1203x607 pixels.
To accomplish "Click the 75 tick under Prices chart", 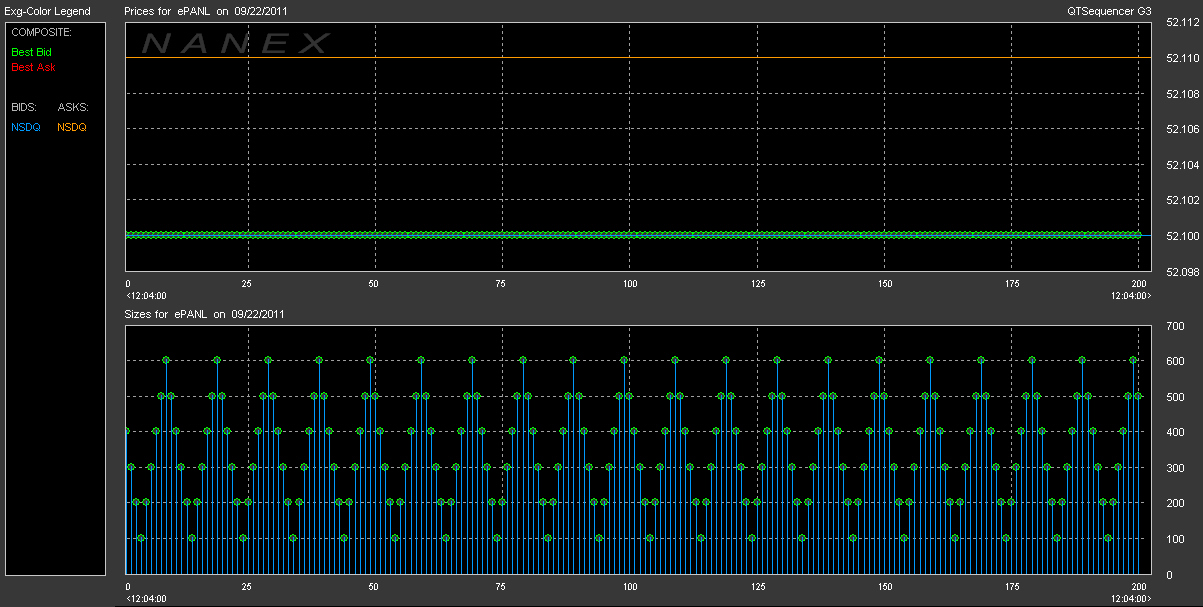I will click(500, 284).
